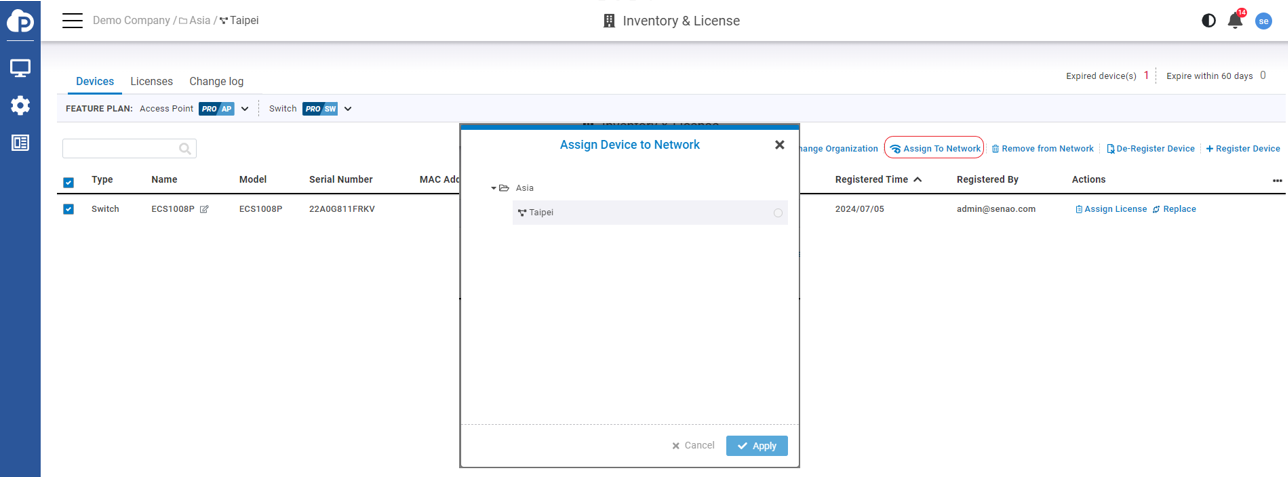Screen dimensions: 1288x477
Task: Open the monitor dashboard sidebar icon
Action: 20,68
